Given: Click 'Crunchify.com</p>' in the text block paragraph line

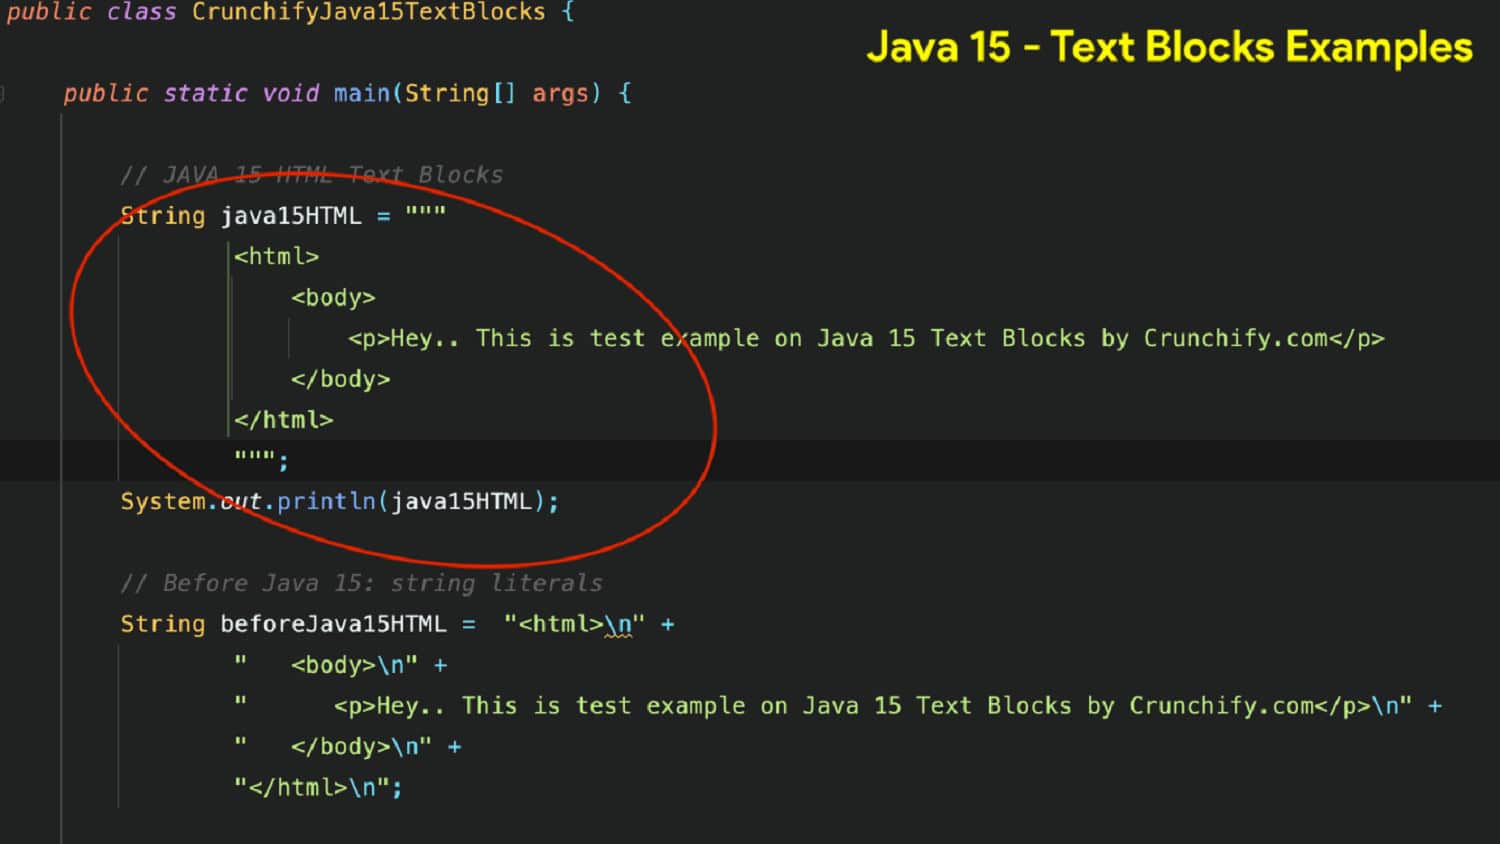Looking at the screenshot, I should click(x=1264, y=339).
